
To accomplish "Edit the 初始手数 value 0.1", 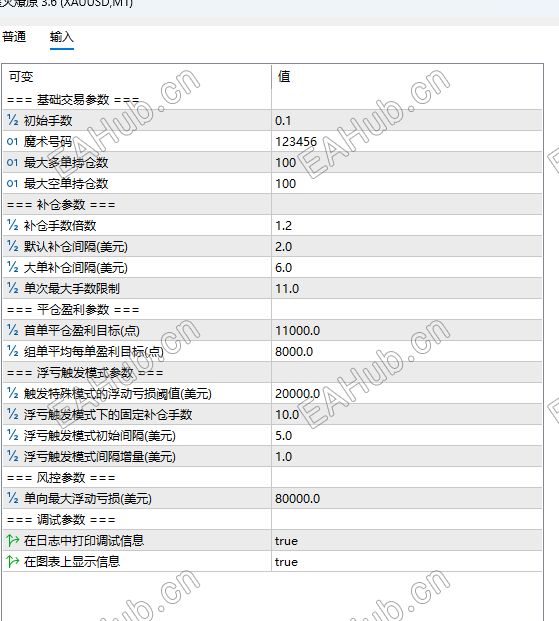I will coord(407,120).
